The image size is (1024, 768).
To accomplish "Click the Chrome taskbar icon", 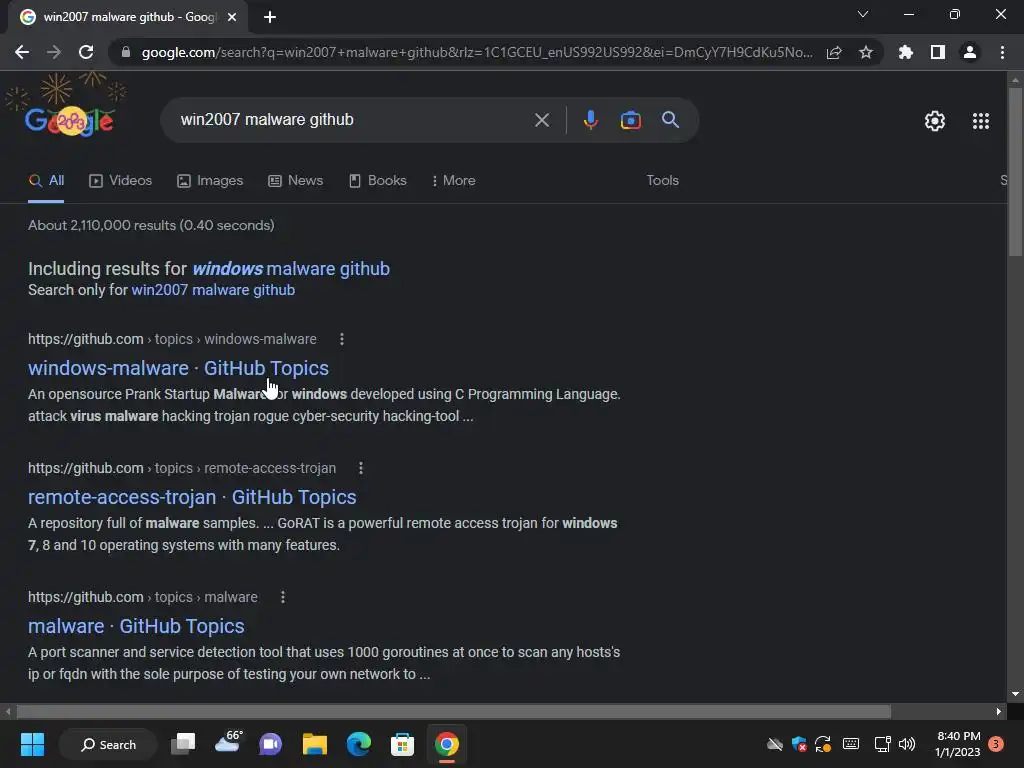I will [x=447, y=744].
